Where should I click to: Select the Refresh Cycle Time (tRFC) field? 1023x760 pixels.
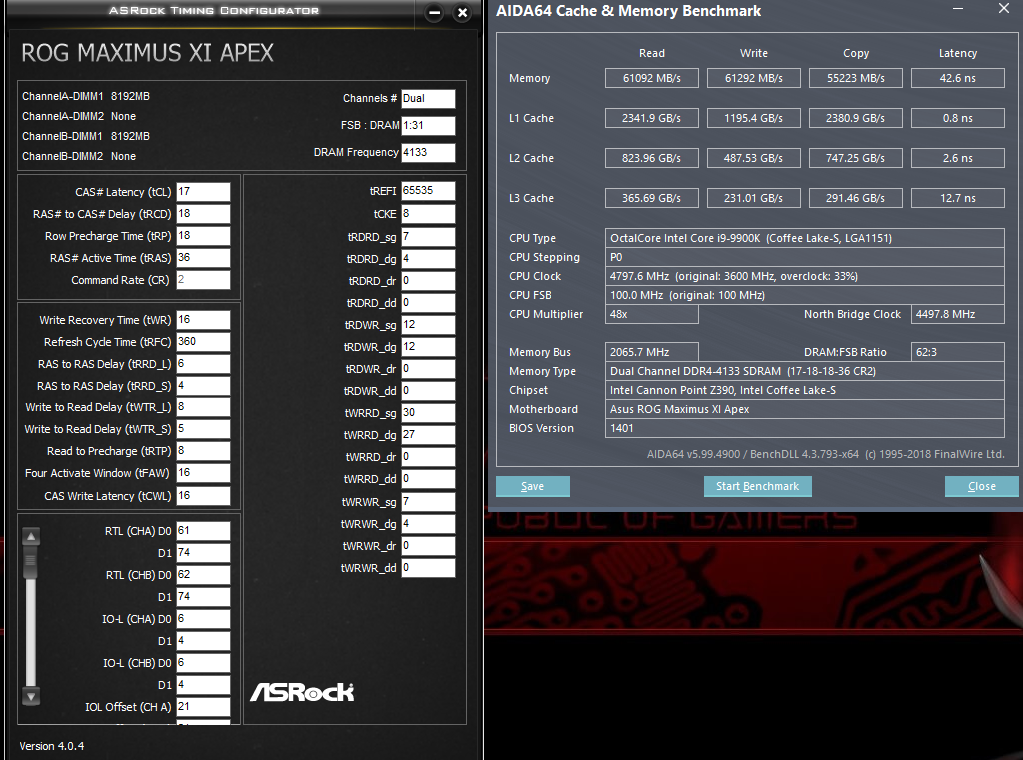[203, 342]
